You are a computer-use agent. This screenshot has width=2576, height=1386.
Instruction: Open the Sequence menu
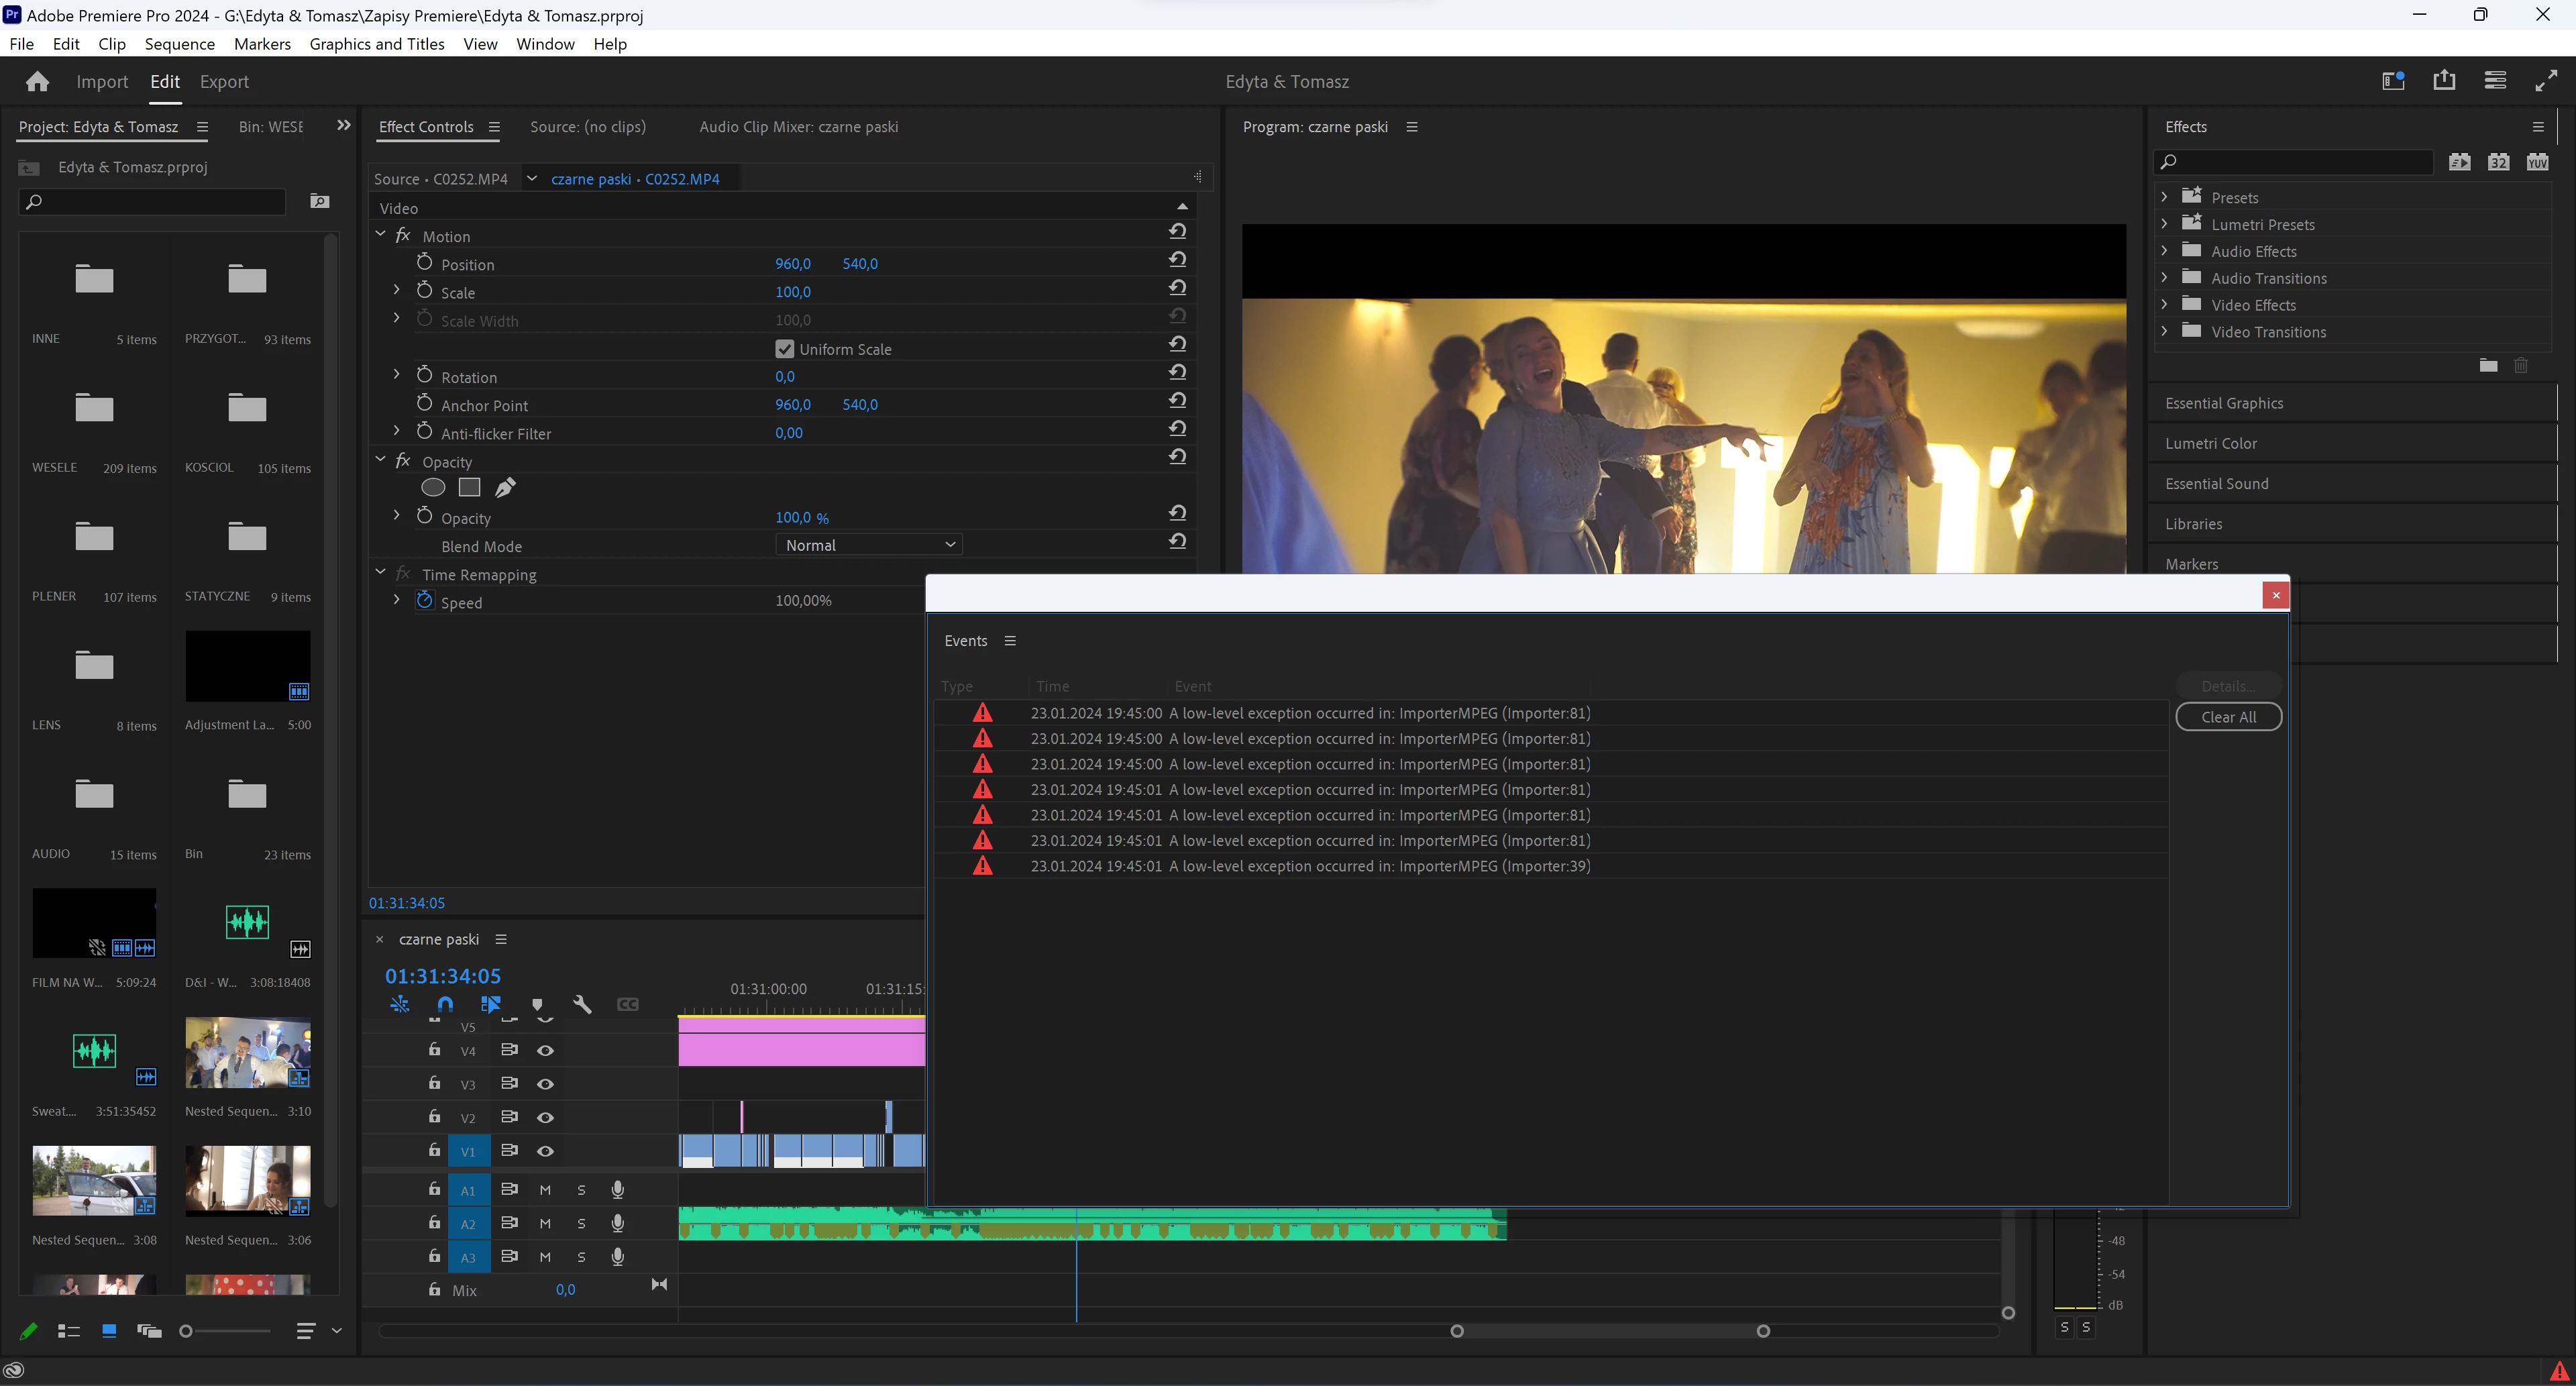[x=179, y=44]
